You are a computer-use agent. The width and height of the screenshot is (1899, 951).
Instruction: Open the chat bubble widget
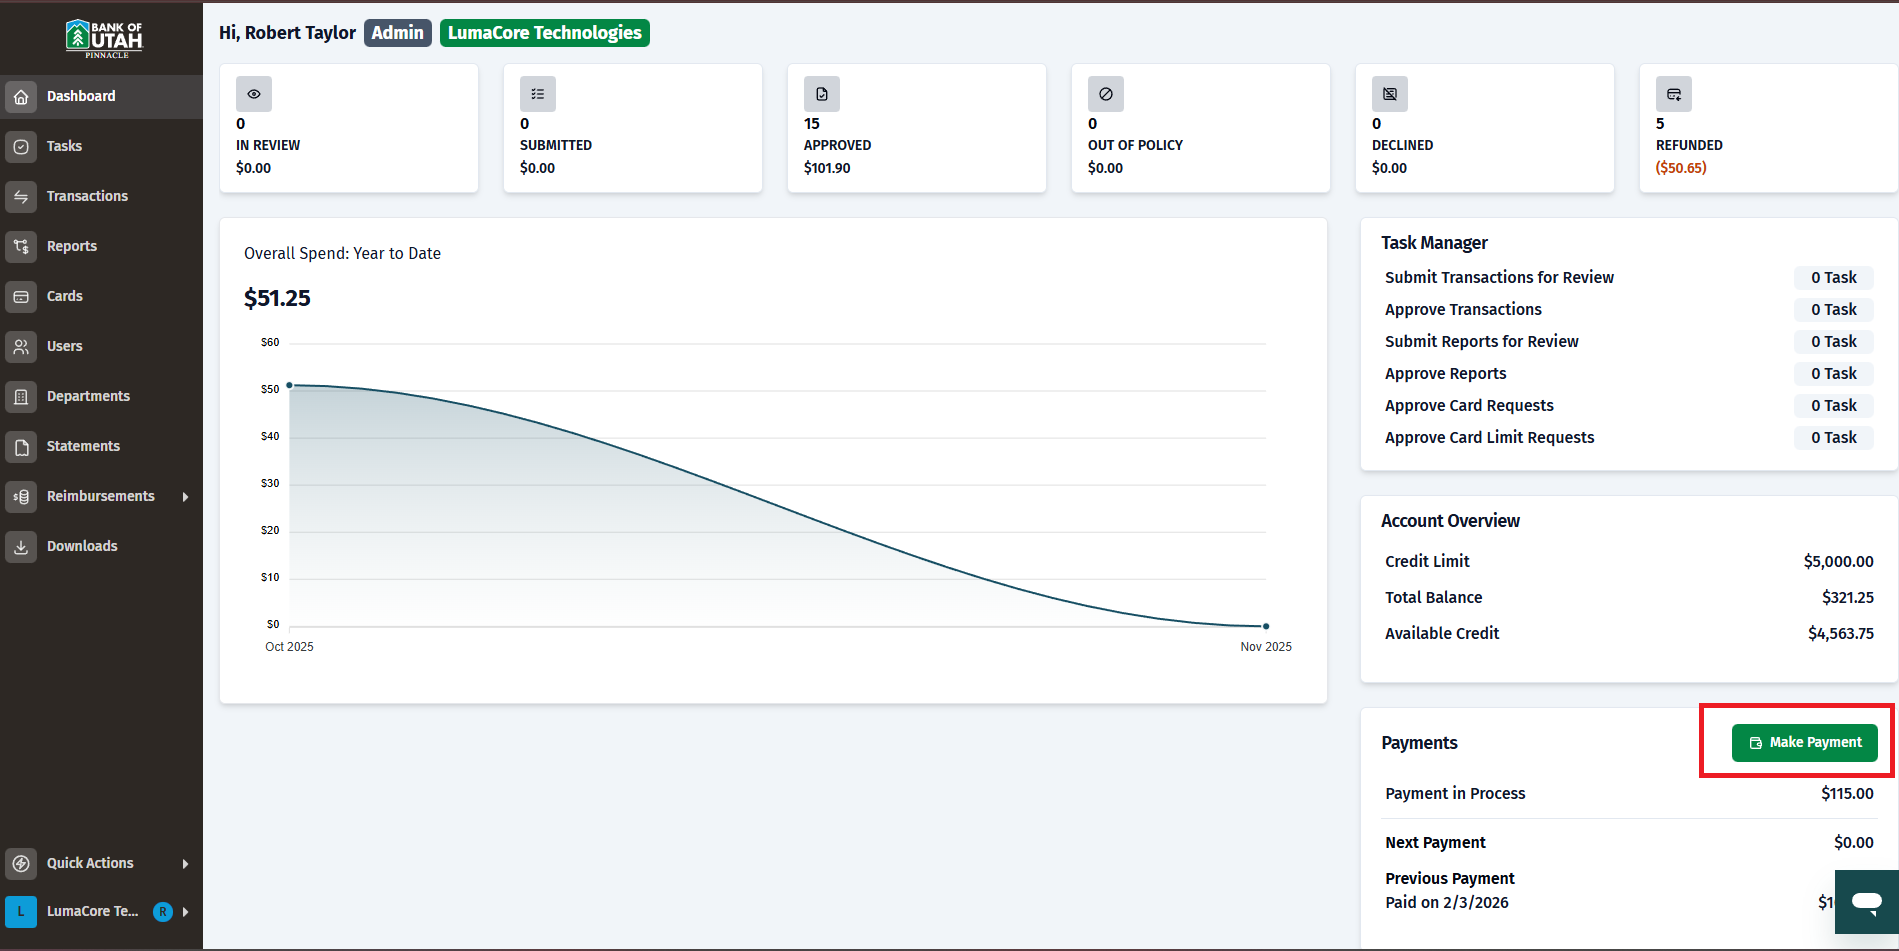point(1867,902)
